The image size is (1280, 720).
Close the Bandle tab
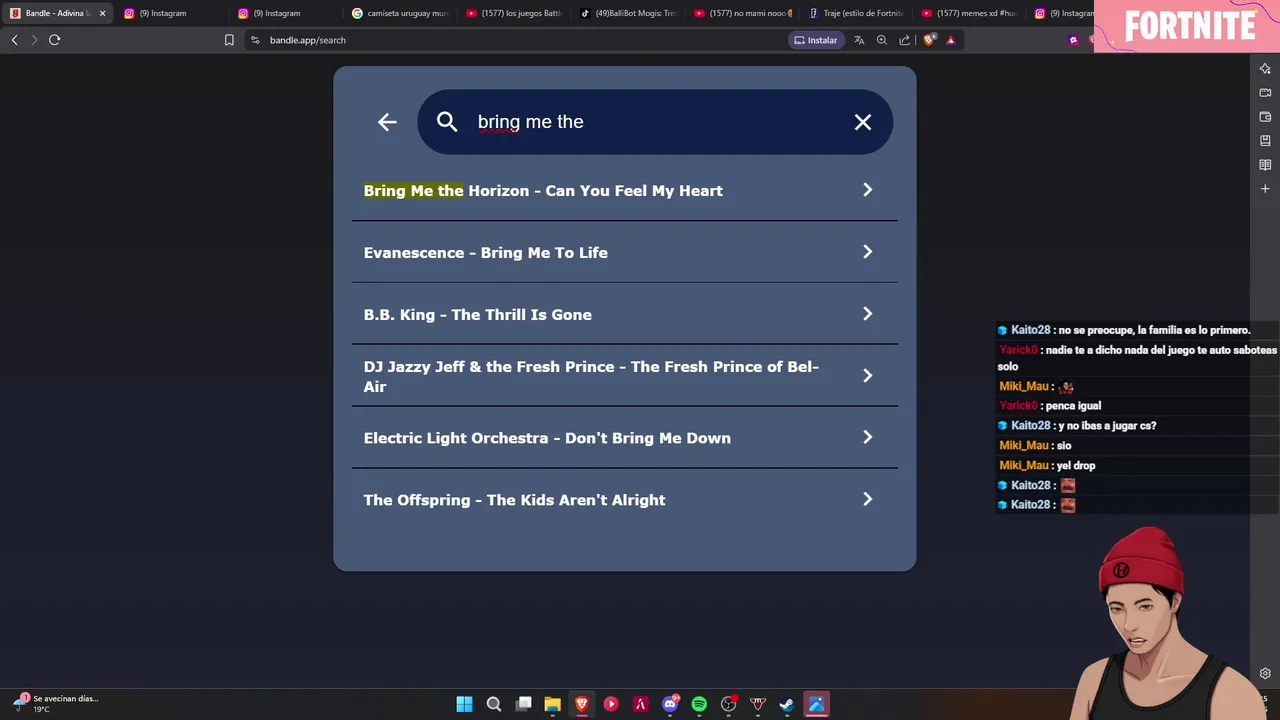[x=102, y=13]
